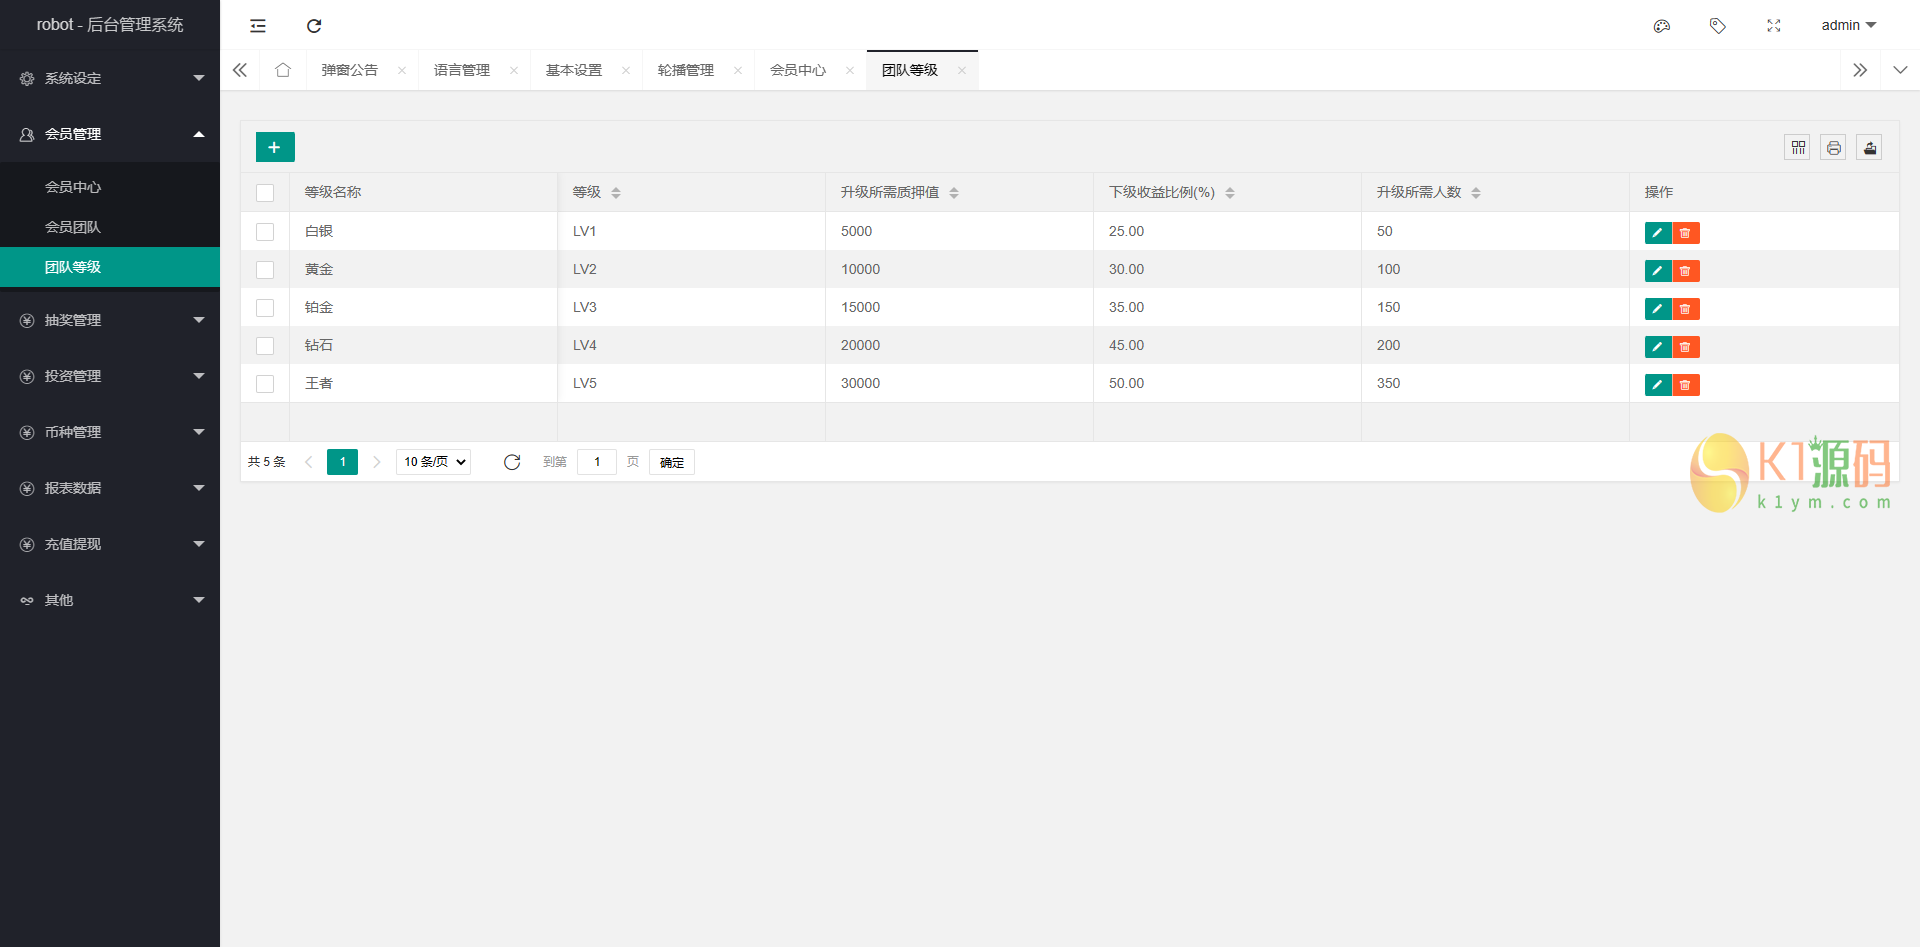Open 会员团队 in the sidebar
The image size is (1920, 947).
click(73, 227)
